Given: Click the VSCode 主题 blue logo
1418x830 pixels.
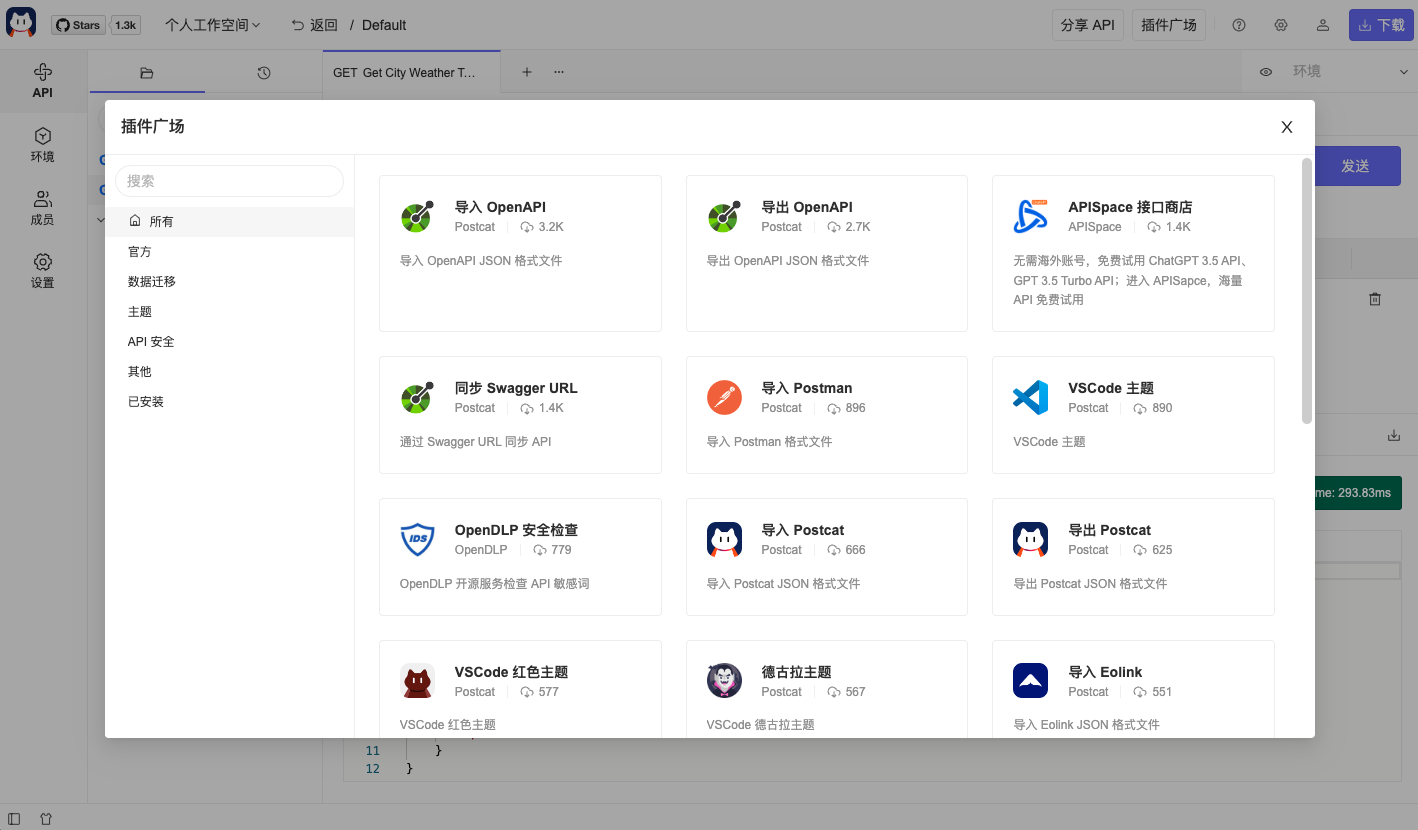Looking at the screenshot, I should [1031, 397].
